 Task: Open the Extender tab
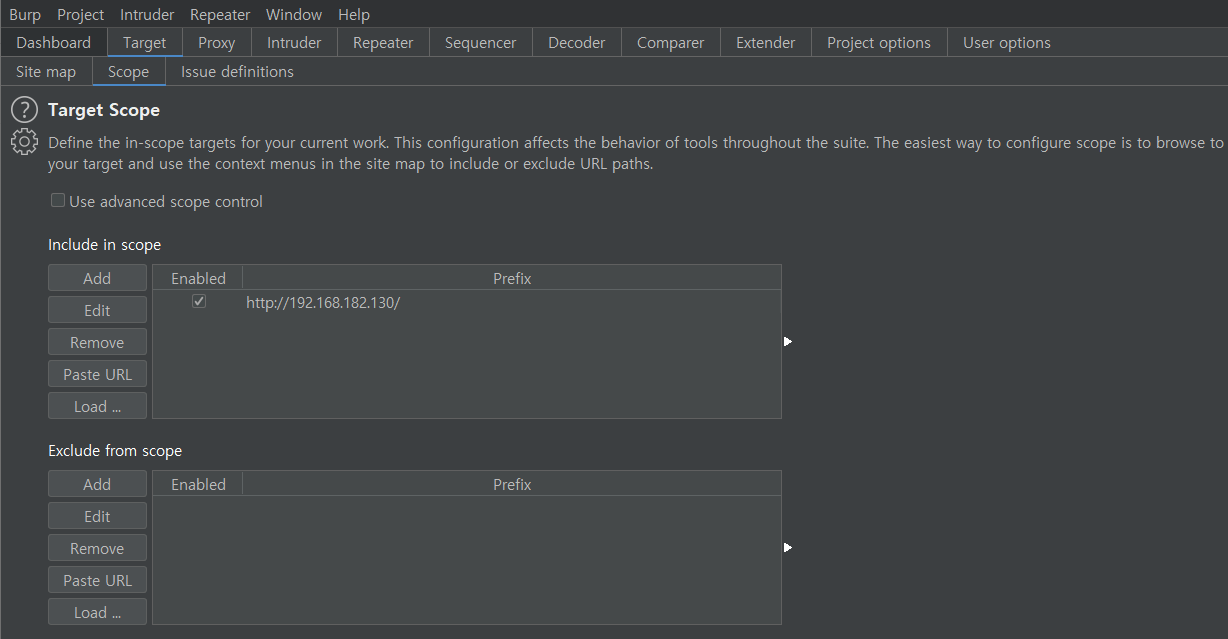766,43
